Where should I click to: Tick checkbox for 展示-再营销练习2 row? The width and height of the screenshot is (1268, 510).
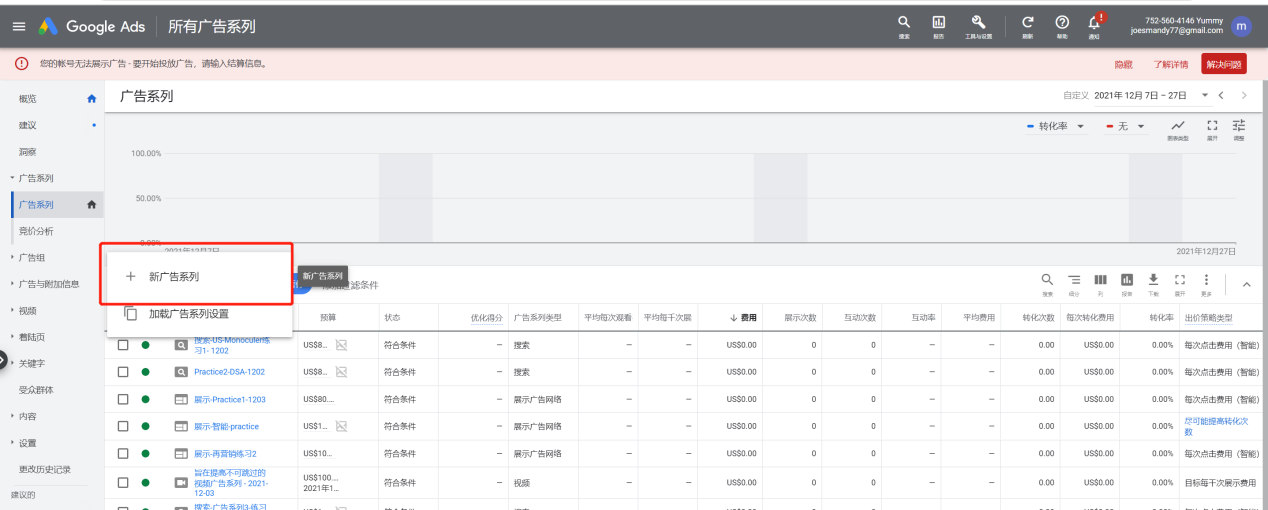pos(123,453)
